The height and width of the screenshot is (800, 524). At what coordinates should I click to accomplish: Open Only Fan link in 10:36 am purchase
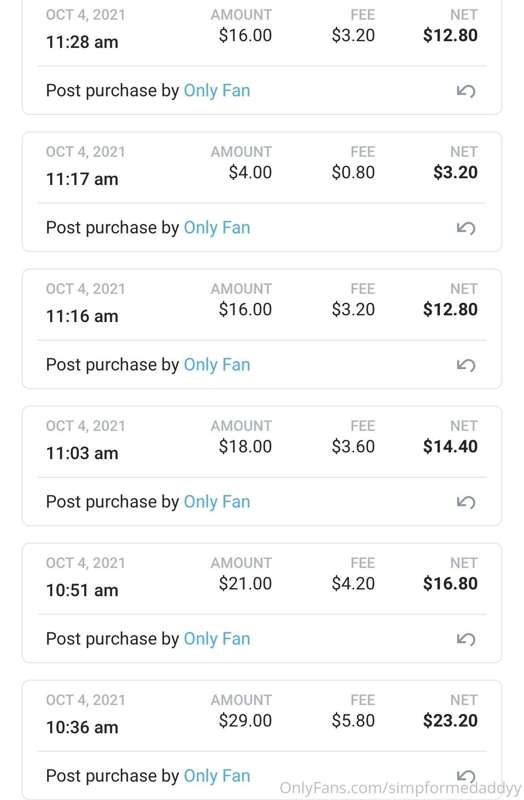(x=217, y=776)
